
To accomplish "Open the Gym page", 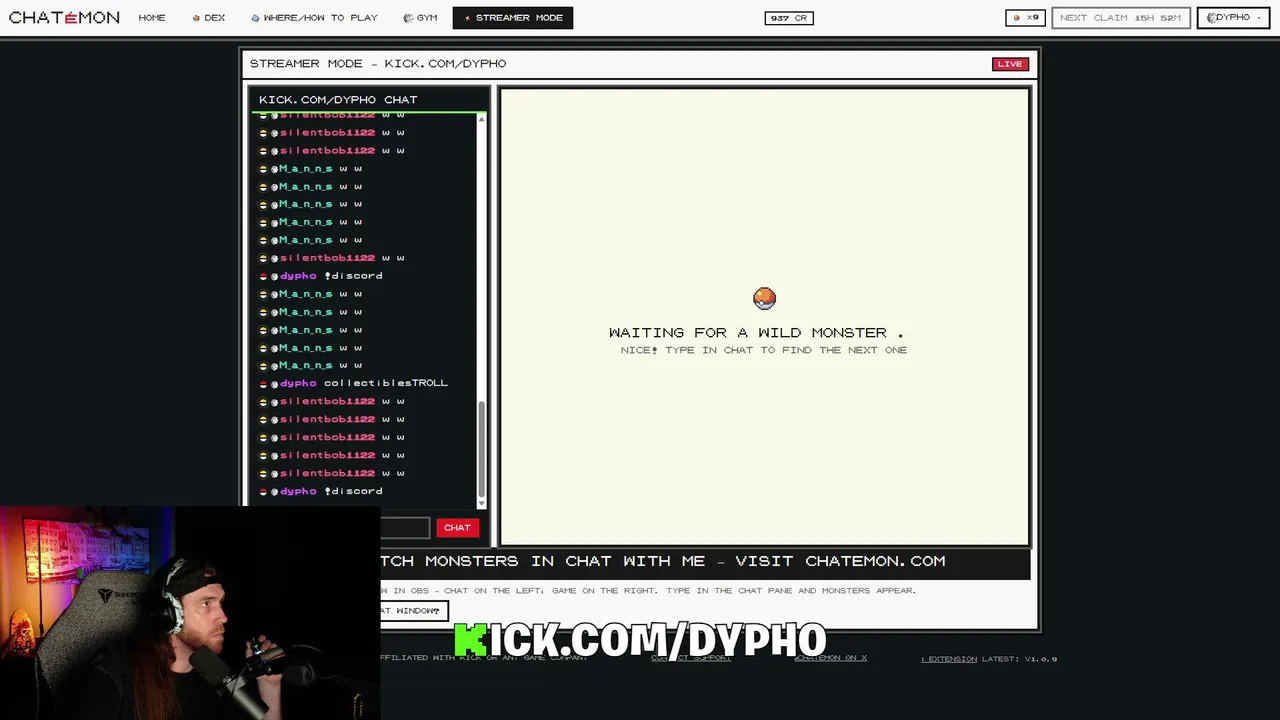I will click(420, 18).
